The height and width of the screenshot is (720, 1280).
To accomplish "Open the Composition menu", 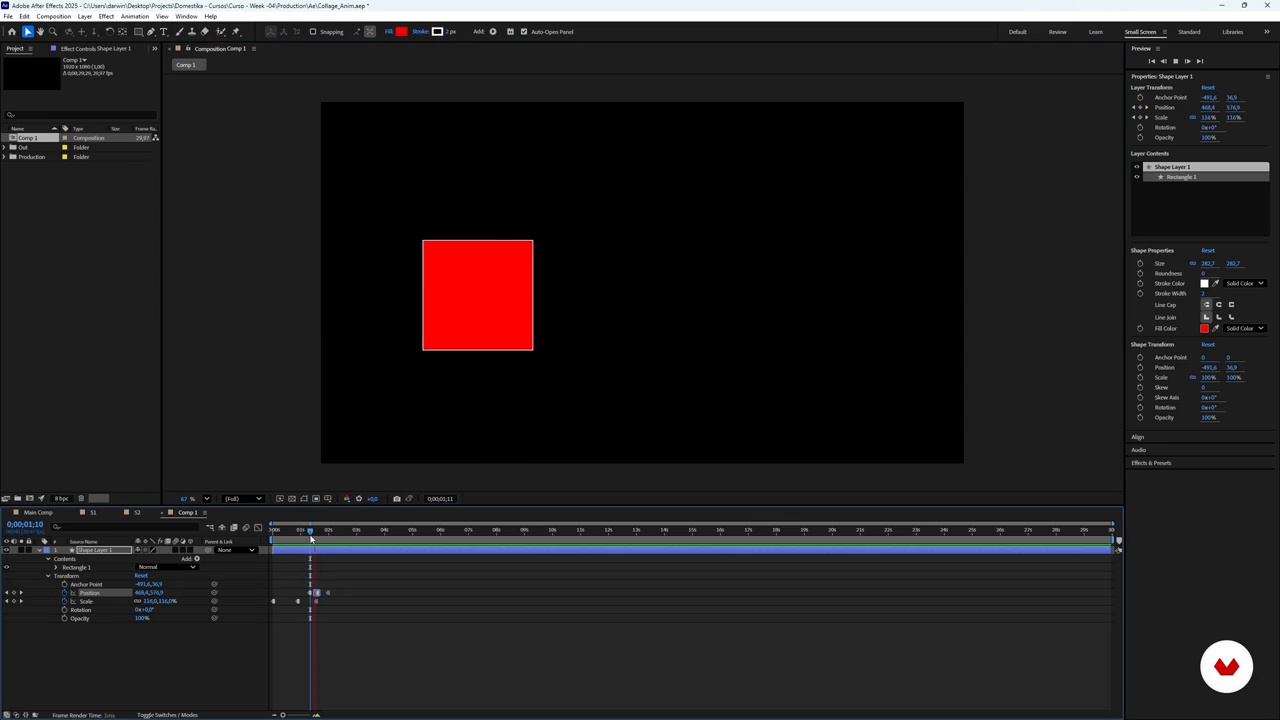I will pyautogui.click(x=54, y=16).
